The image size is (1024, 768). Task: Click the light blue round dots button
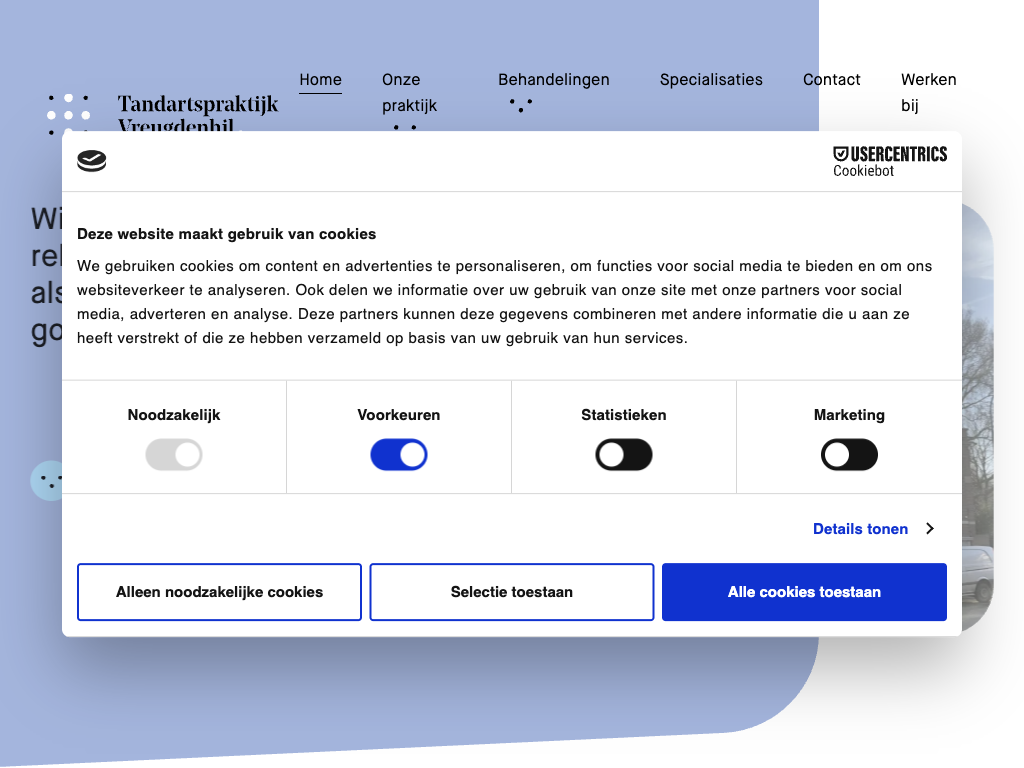tap(47, 481)
